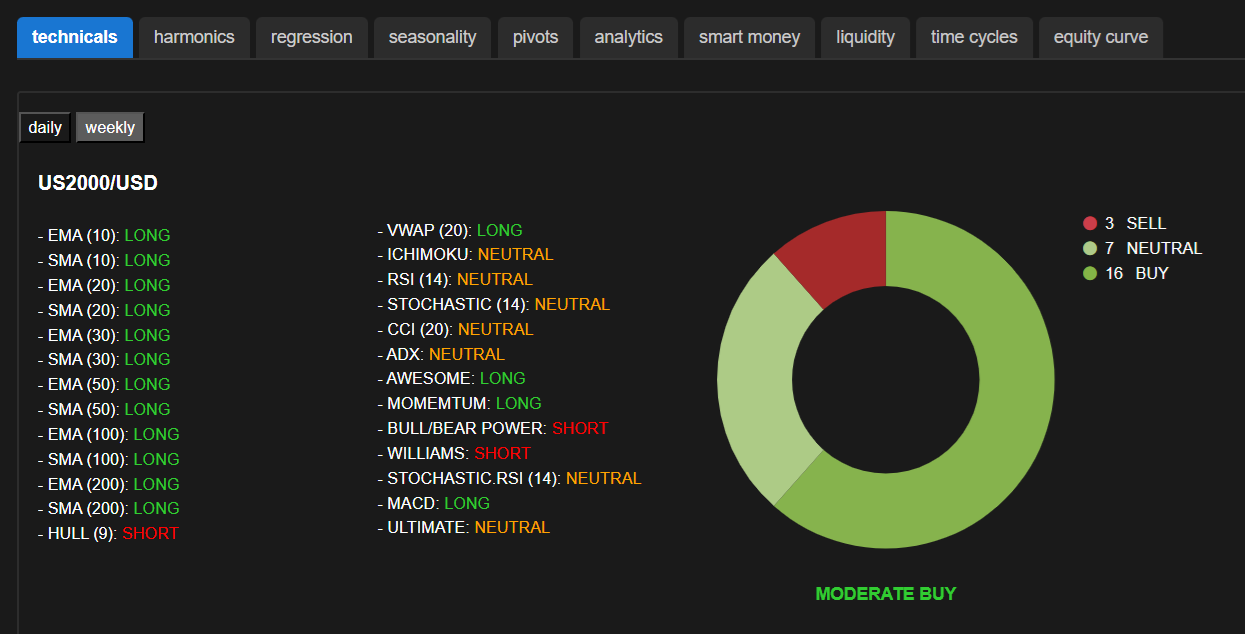1245x634 pixels.
Task: Open the time cycles tab
Action: pyautogui.click(x=973, y=37)
